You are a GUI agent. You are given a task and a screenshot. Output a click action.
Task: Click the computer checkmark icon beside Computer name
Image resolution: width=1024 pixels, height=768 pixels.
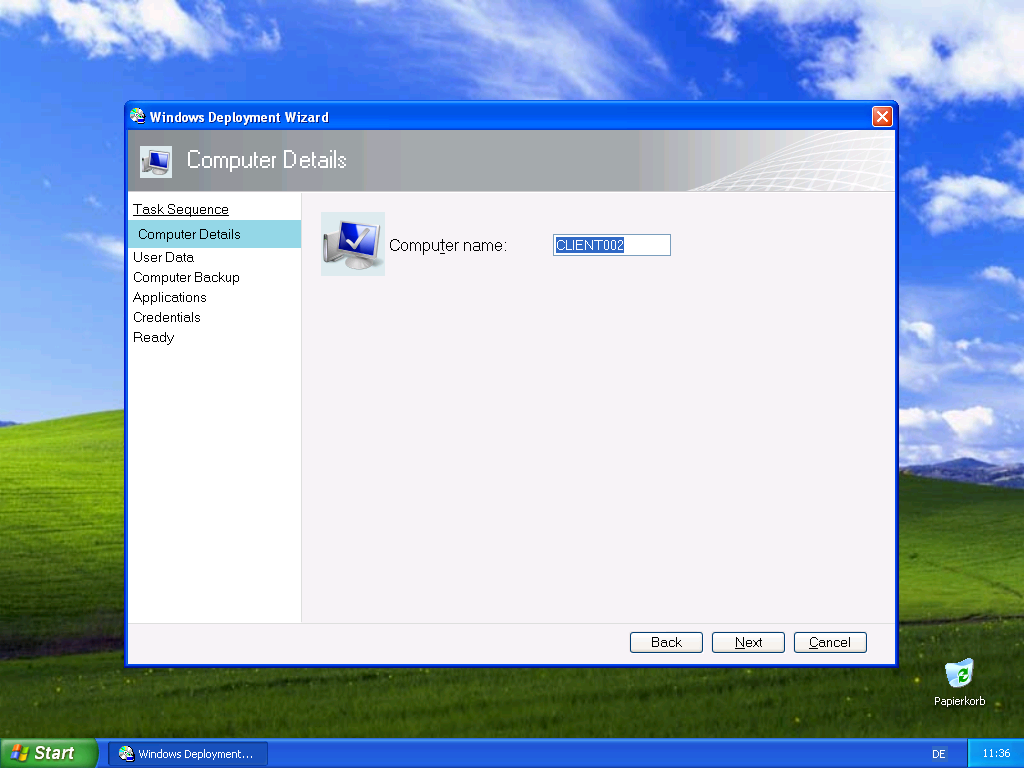click(x=353, y=244)
